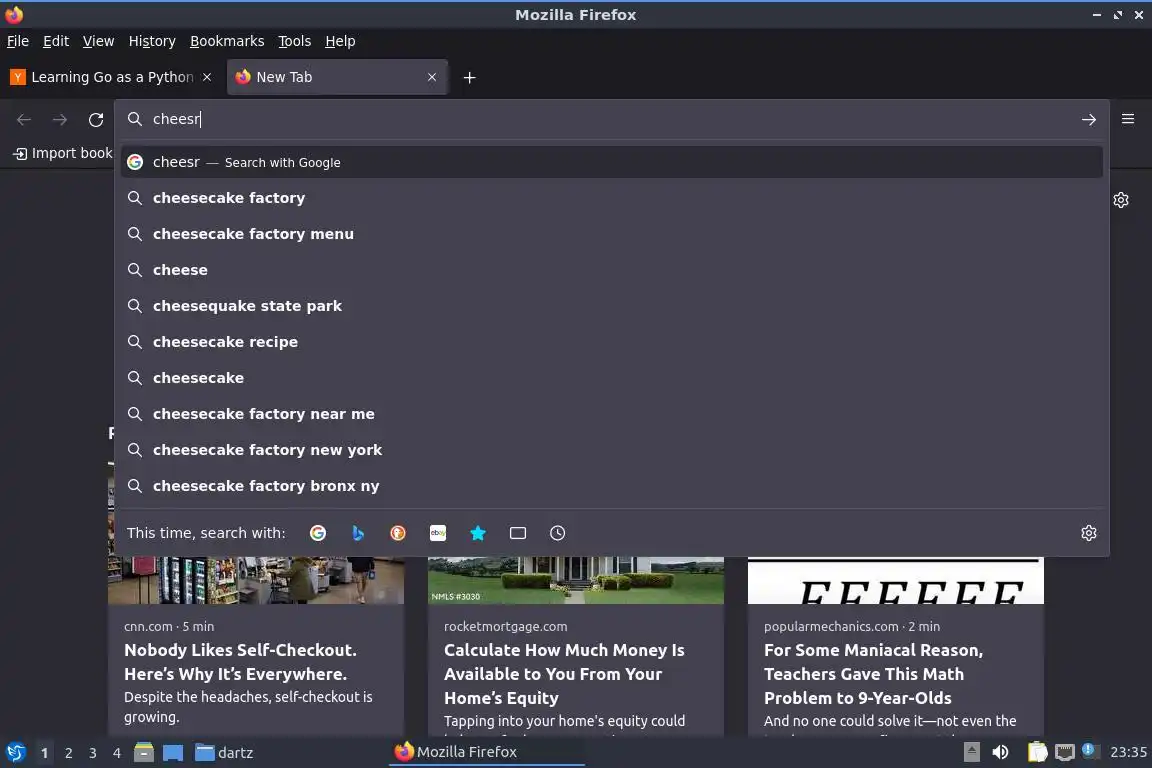Pick the 'cheesequake state park' suggestion
Screen dimensions: 1152x768
click(611, 306)
